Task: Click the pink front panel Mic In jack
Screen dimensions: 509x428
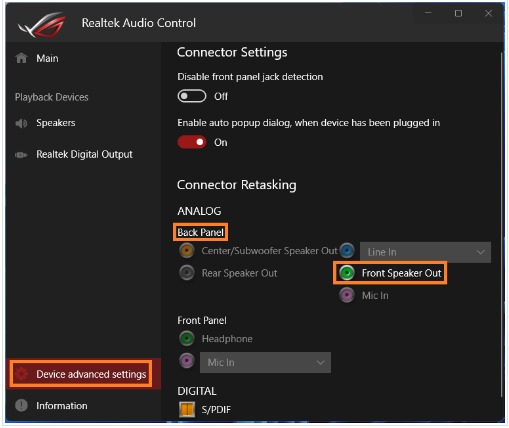Action: click(187, 361)
